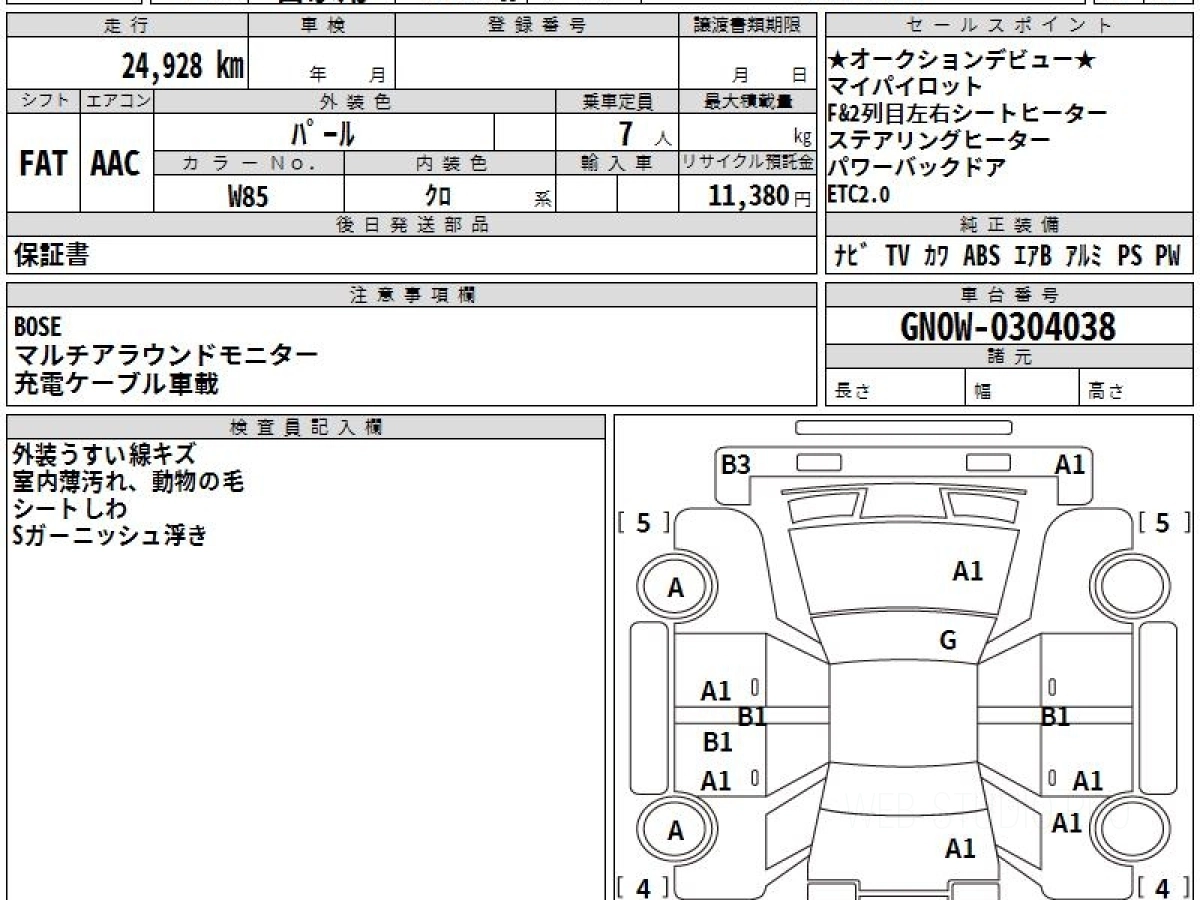
Task: Select the FAT shift type cell
Action: coord(43,164)
